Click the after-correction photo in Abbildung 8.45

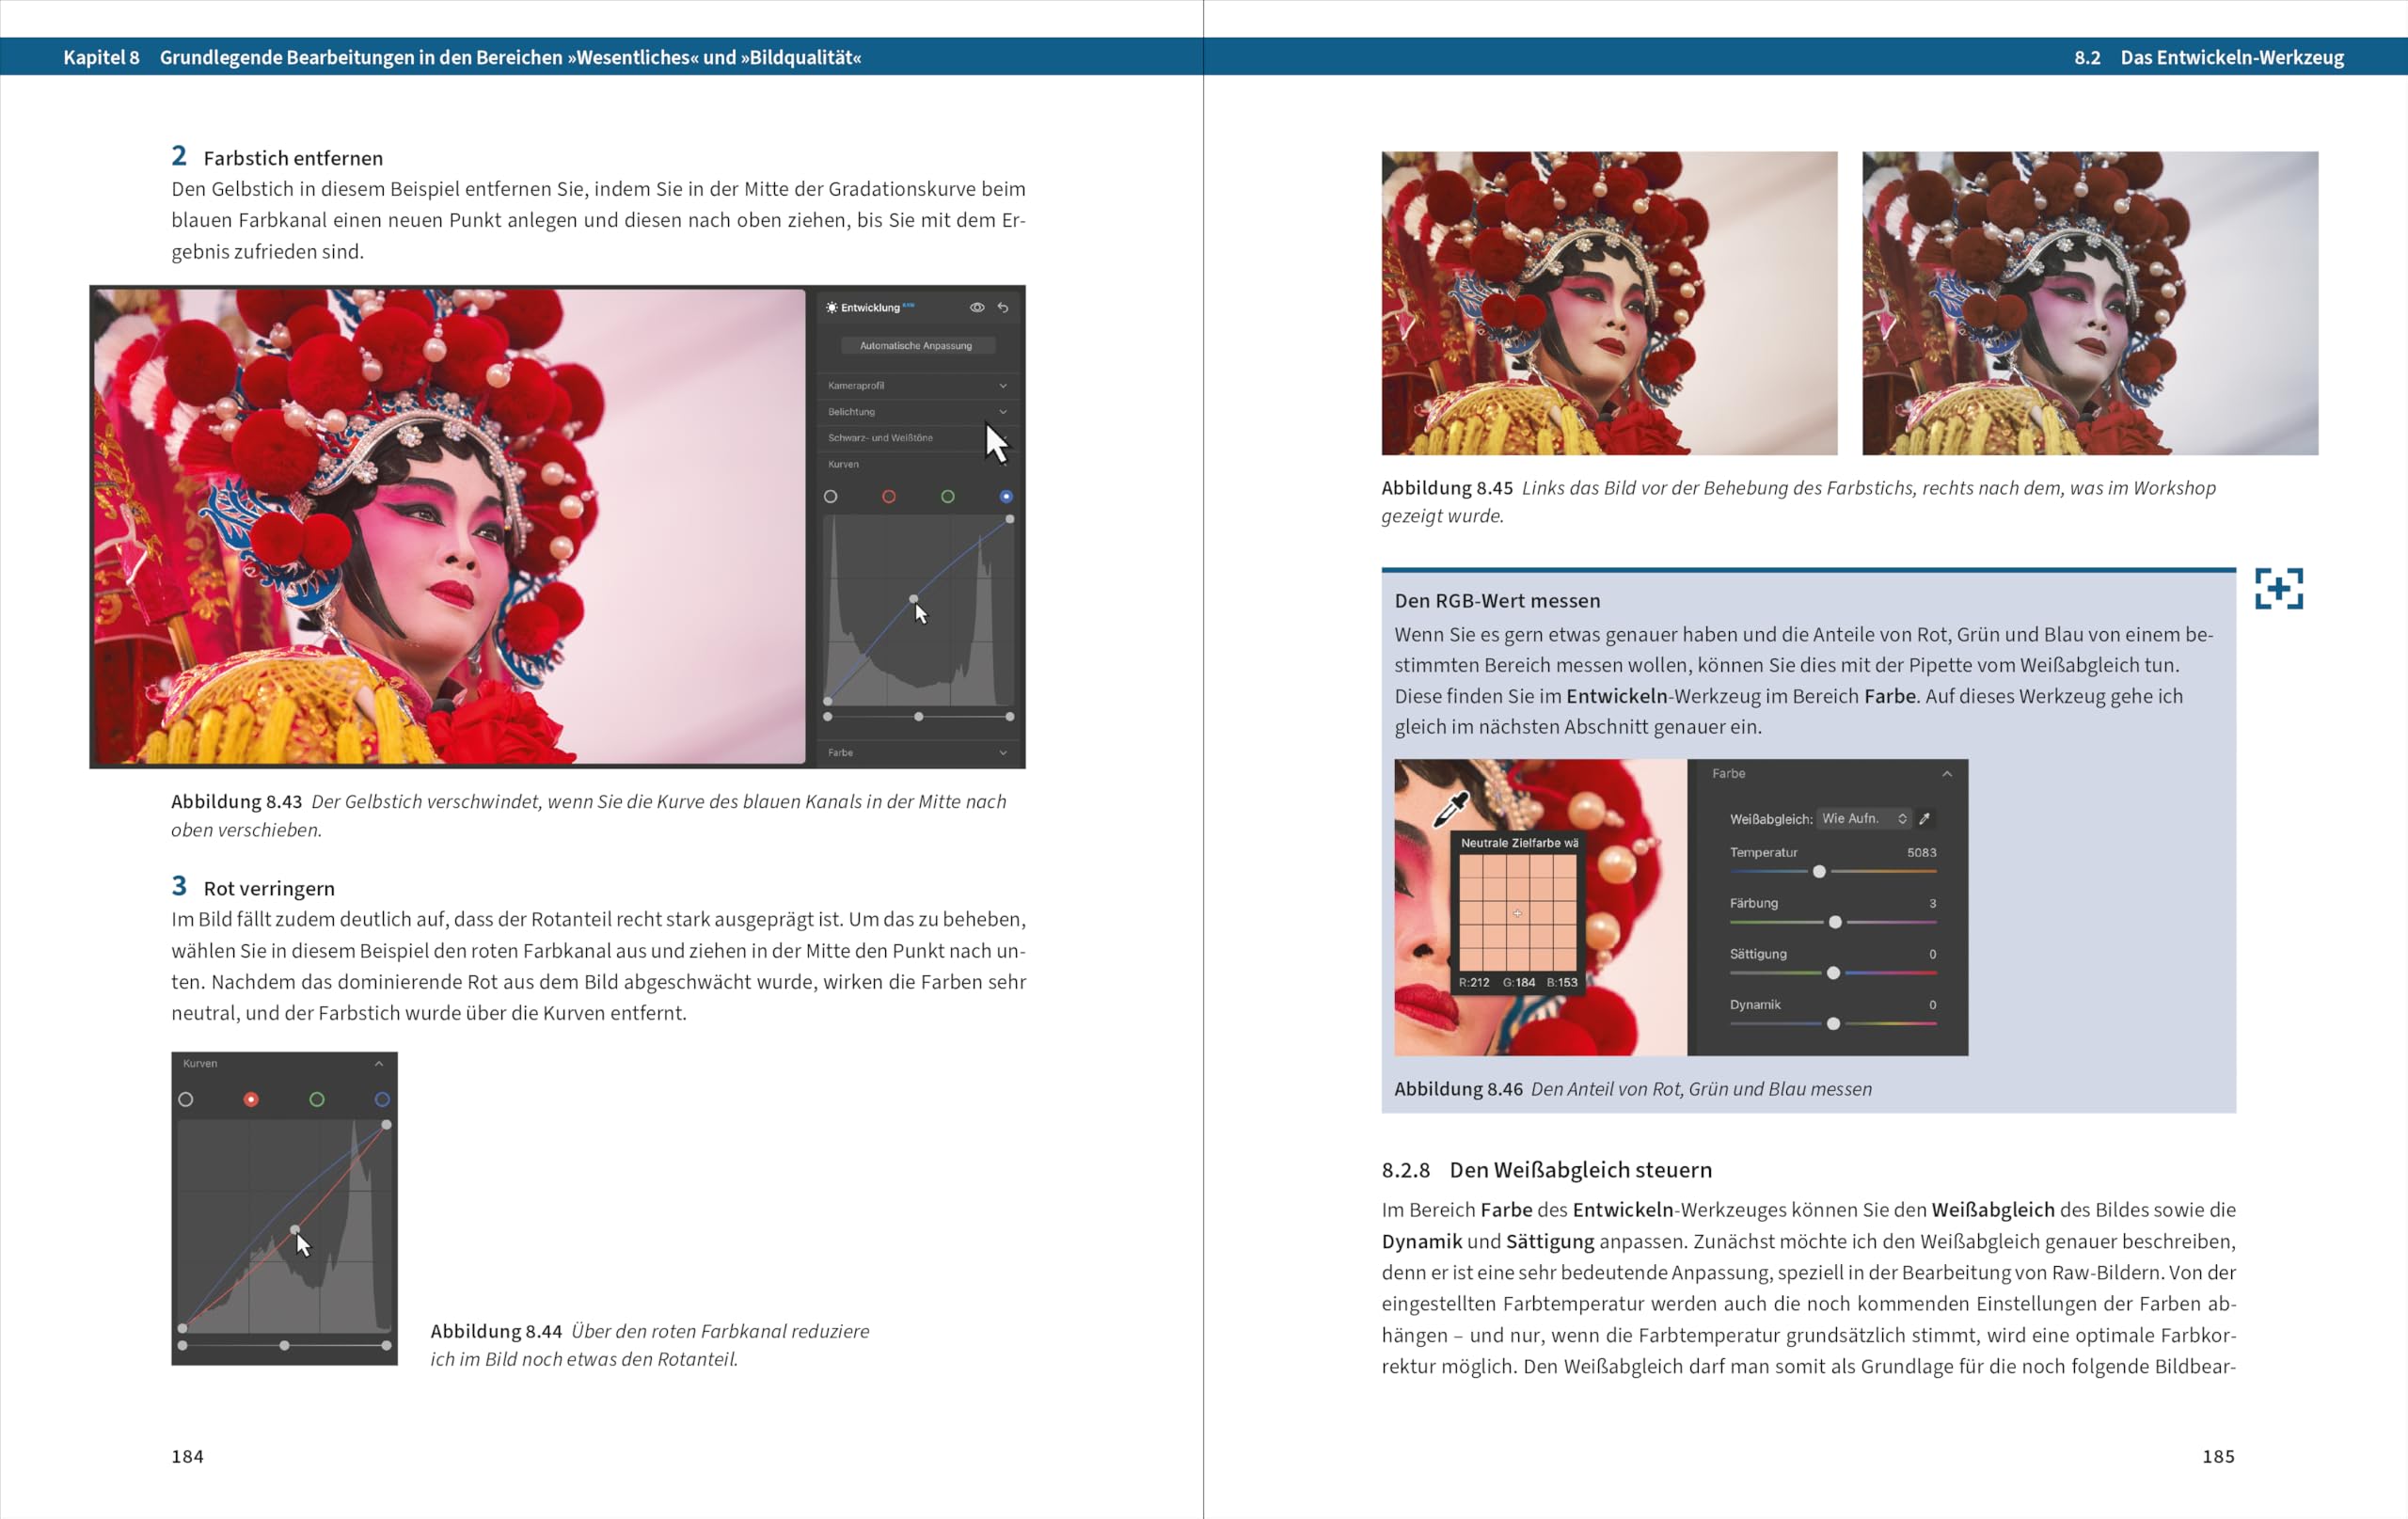[x=2090, y=303]
